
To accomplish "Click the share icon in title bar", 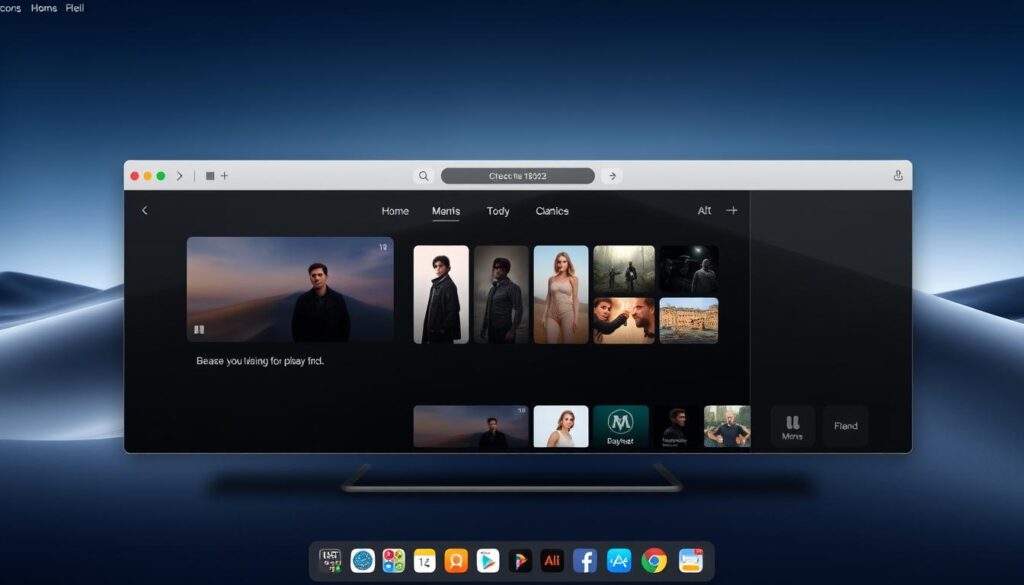I will (x=898, y=176).
